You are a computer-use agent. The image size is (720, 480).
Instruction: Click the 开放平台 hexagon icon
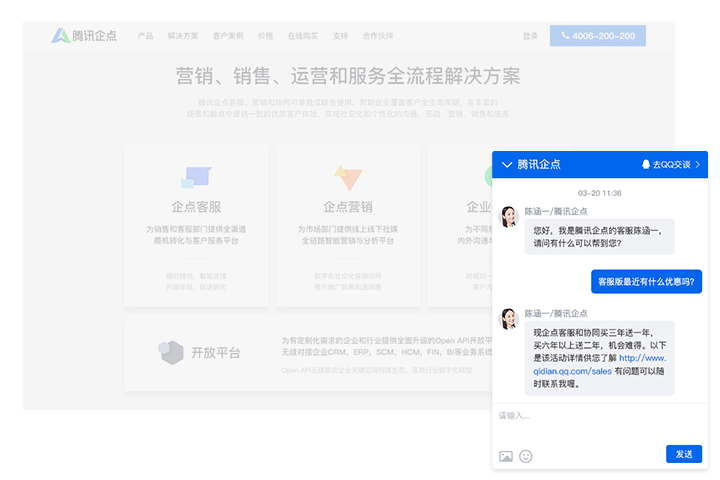coord(171,352)
